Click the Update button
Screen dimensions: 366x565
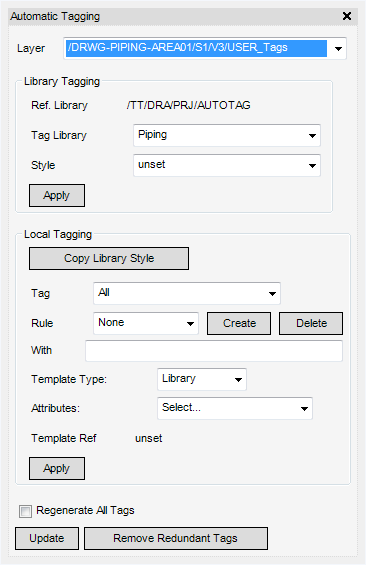point(47,538)
